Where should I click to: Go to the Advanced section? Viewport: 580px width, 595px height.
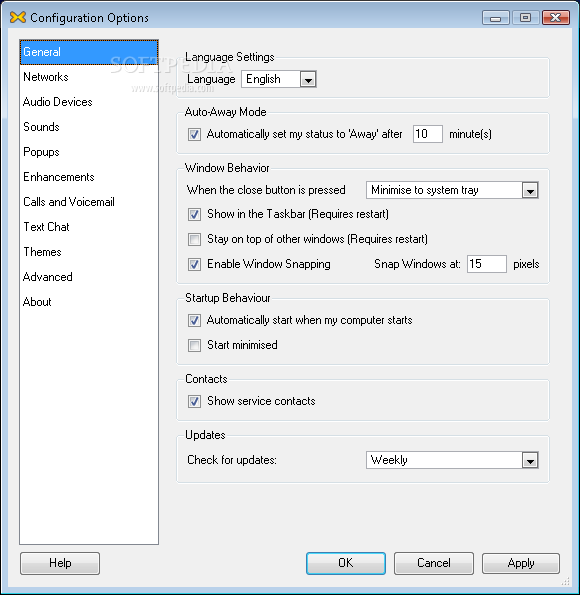(x=89, y=277)
